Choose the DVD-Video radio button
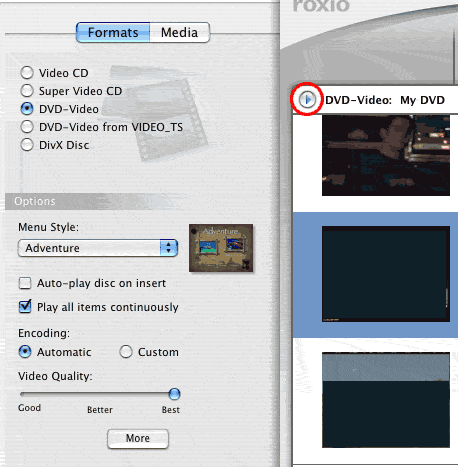This screenshot has height=467, width=458. click(27, 109)
